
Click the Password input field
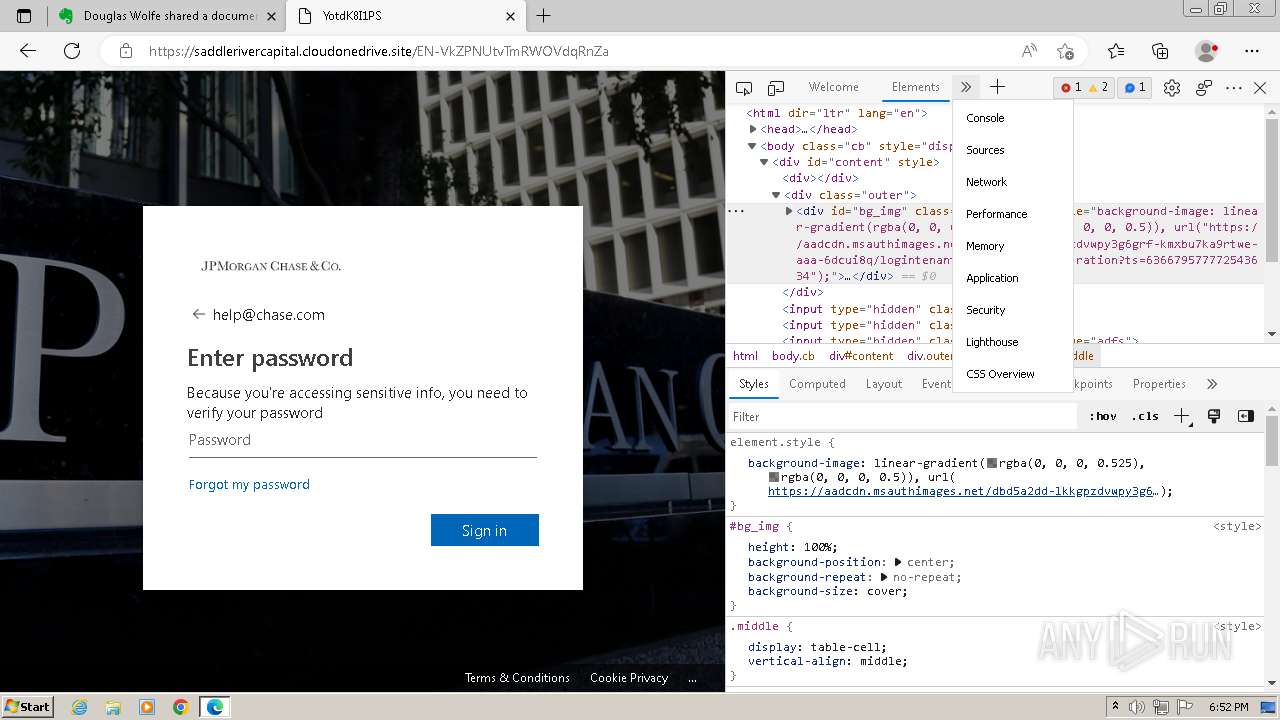point(363,440)
